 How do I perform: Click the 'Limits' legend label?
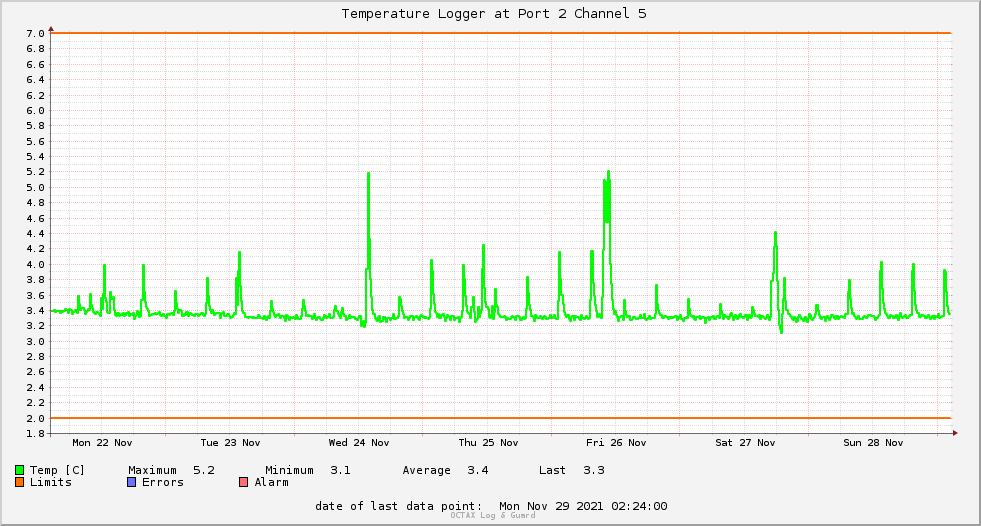coord(51,482)
